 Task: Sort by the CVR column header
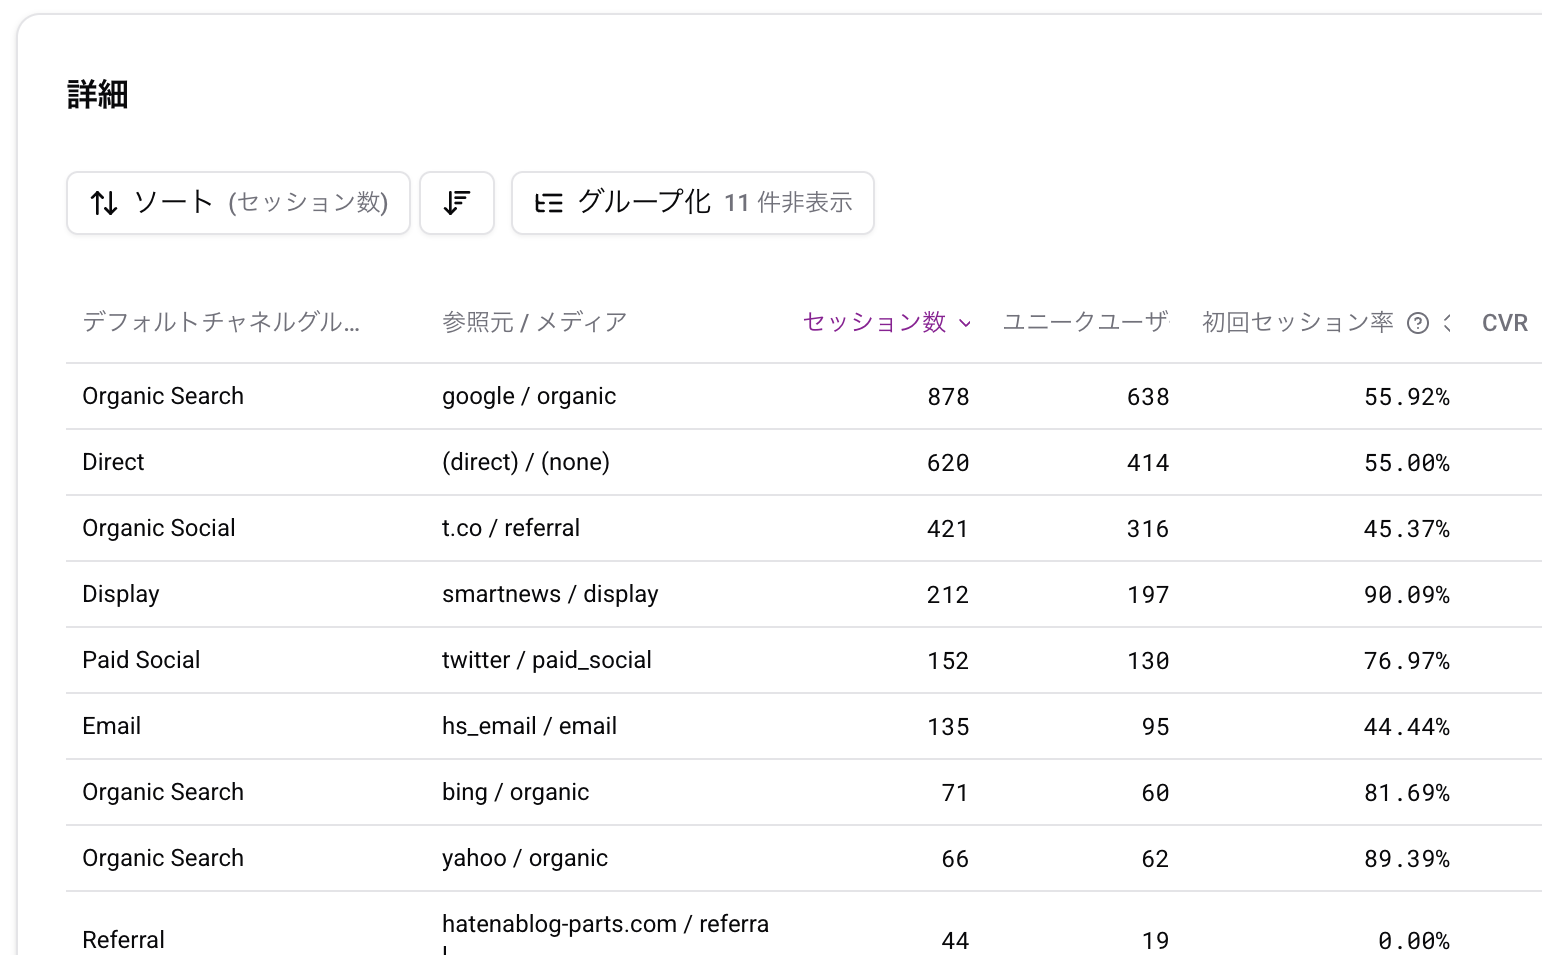coord(1504,323)
